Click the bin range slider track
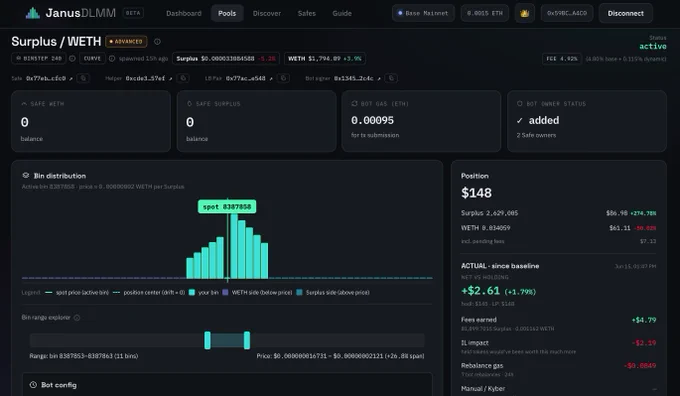 pos(227,340)
